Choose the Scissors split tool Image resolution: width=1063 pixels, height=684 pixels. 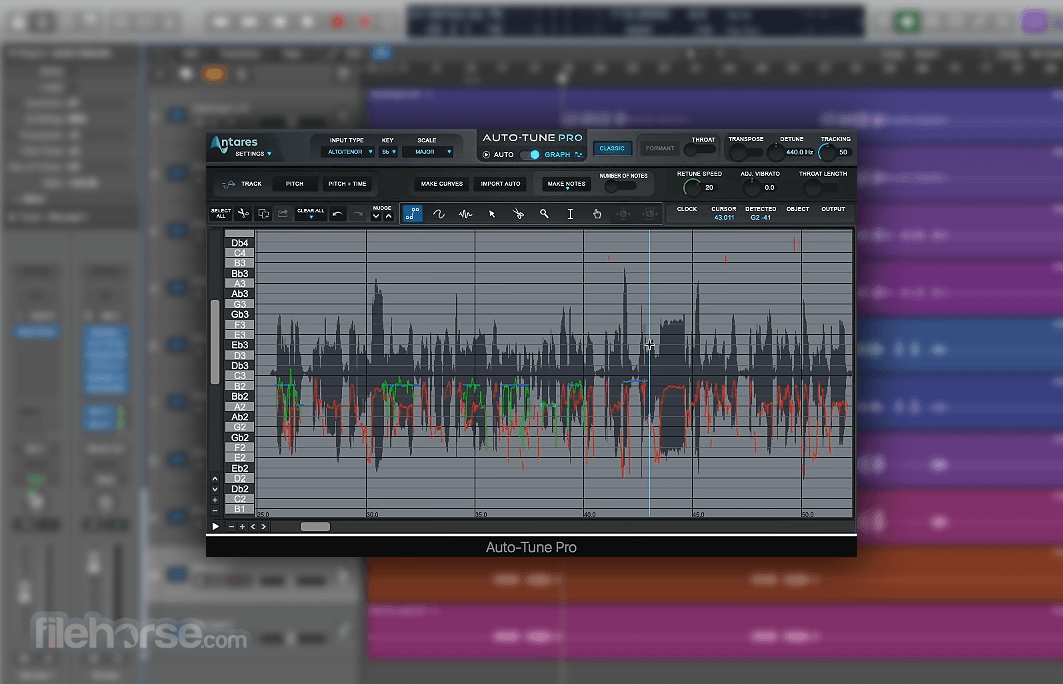click(x=518, y=214)
